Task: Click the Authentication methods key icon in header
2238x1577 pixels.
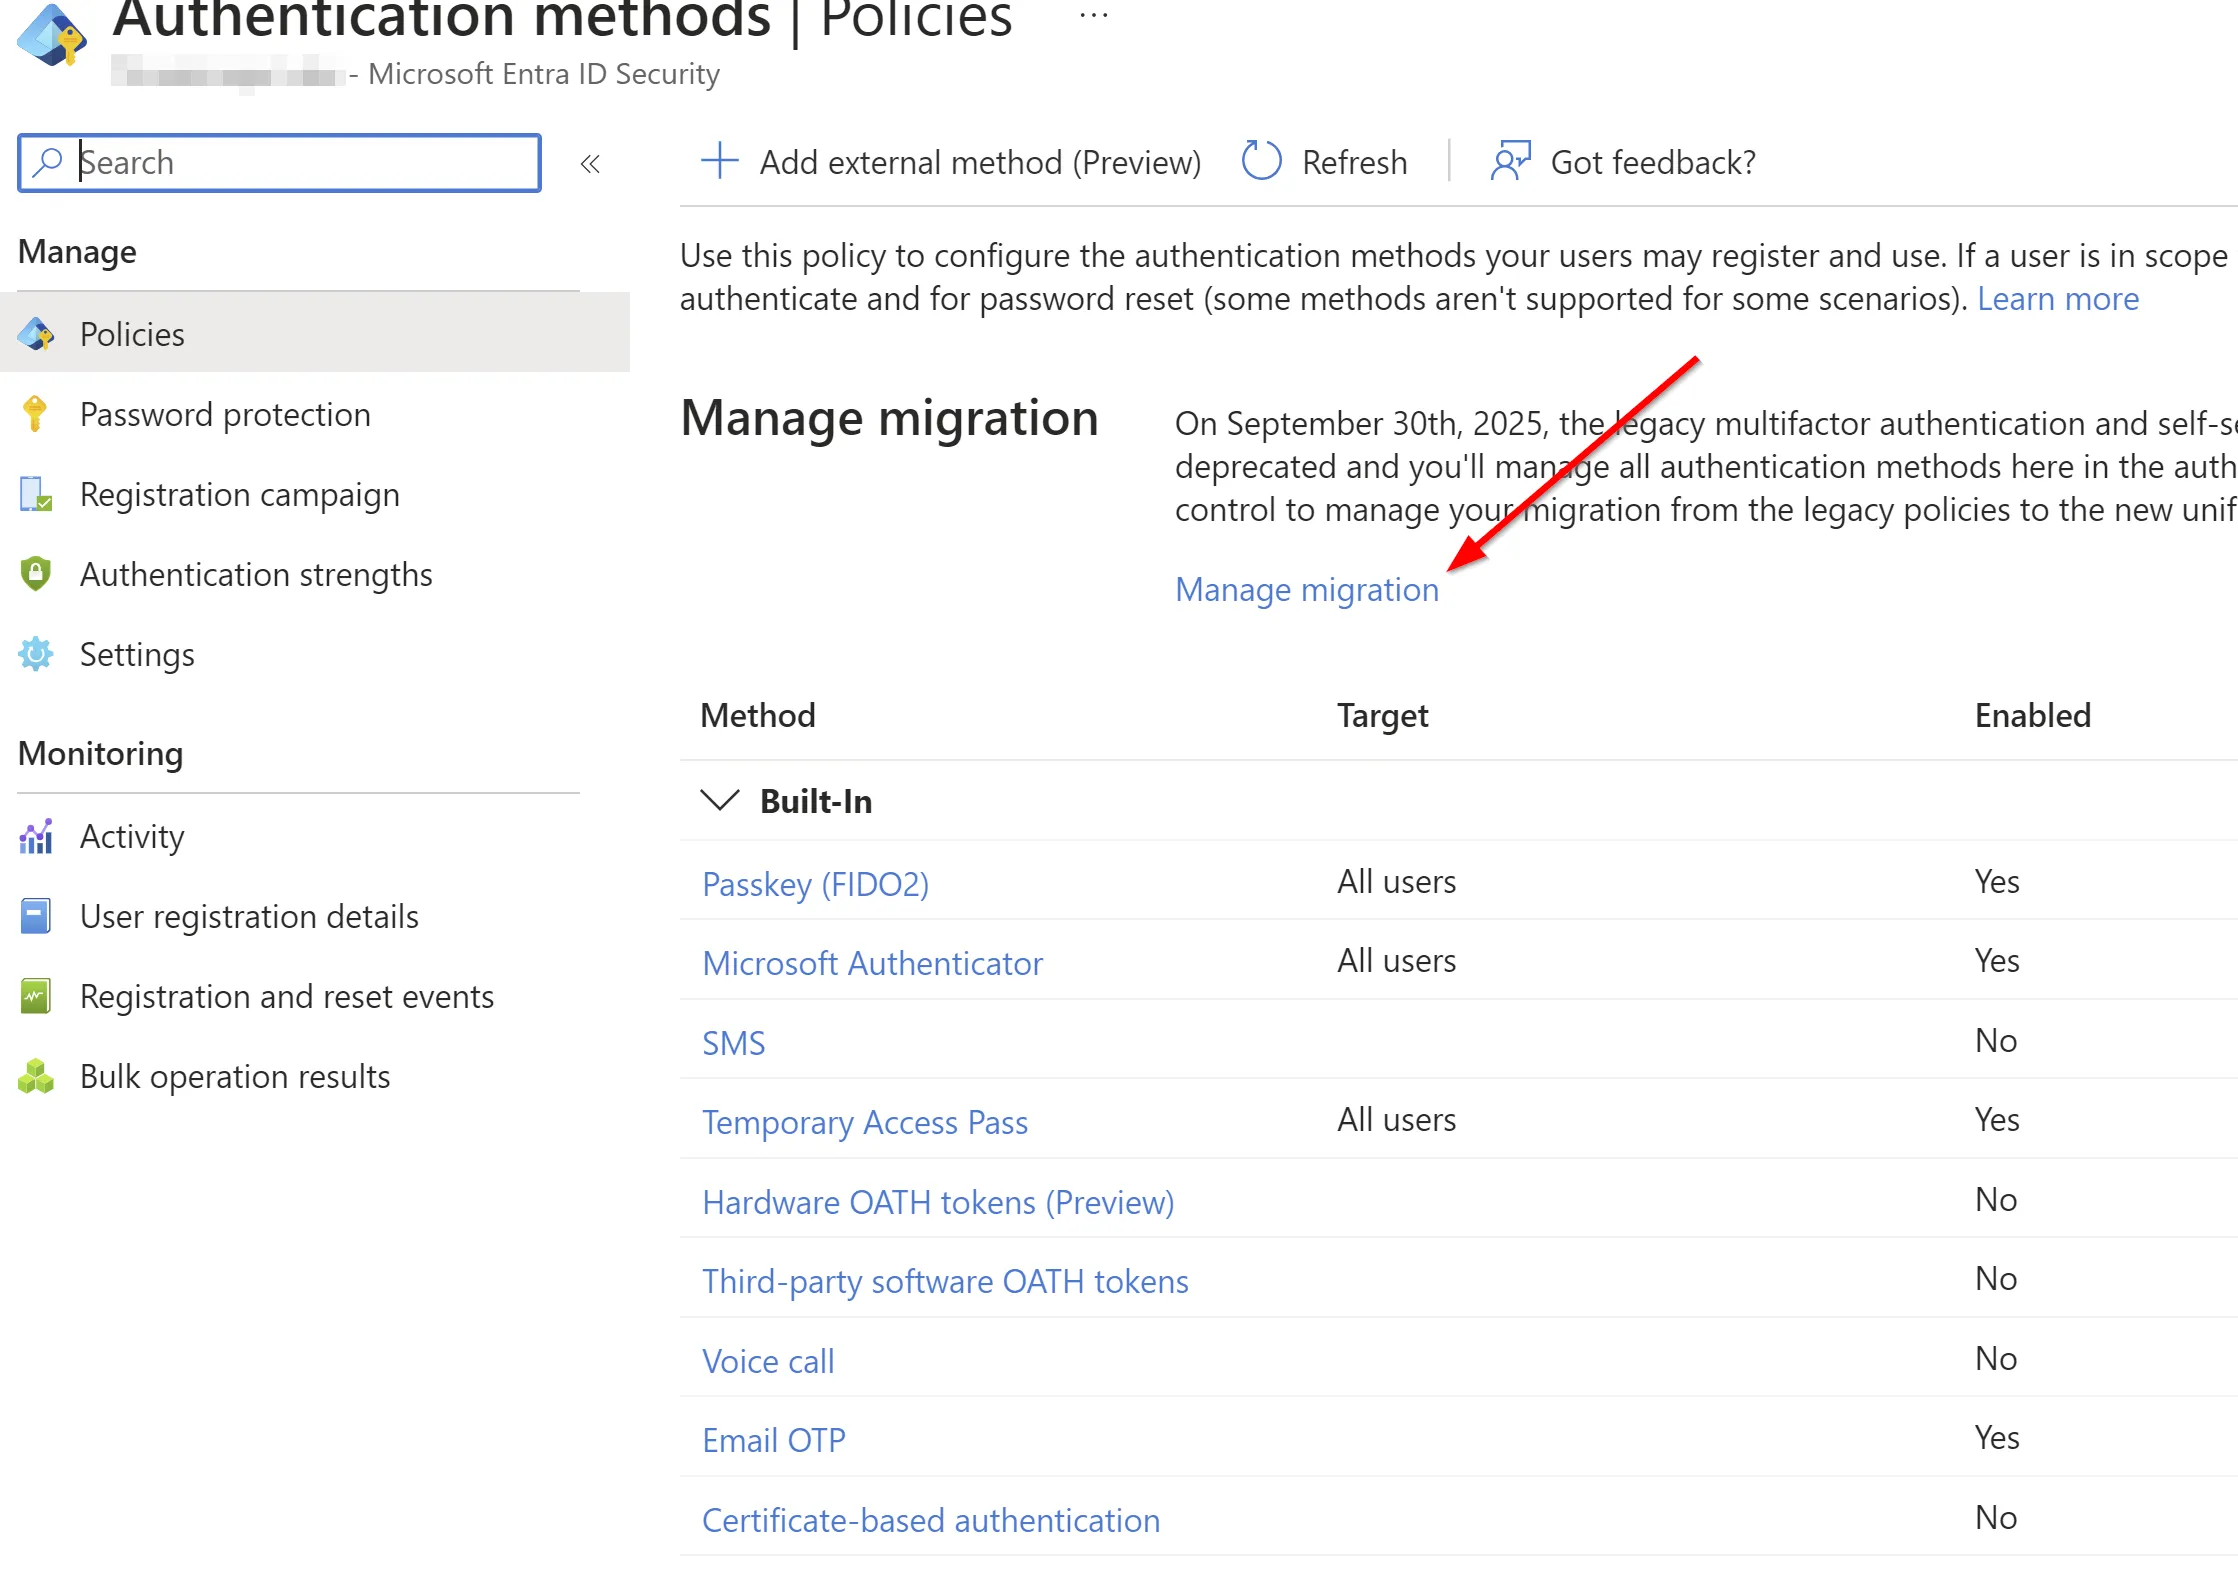Action: [x=52, y=35]
